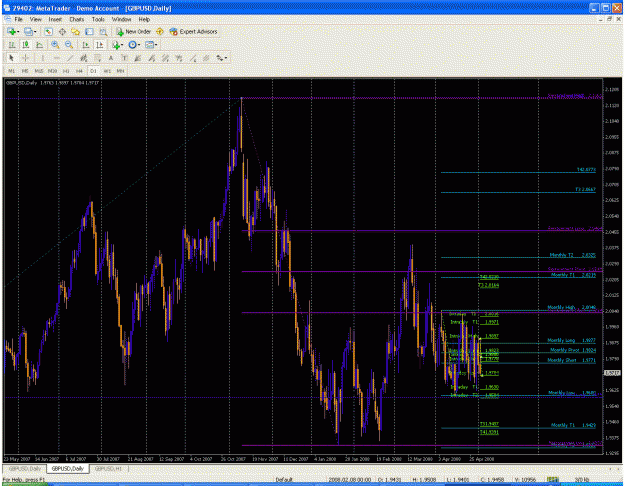Select the active GBPUSD,Daily tab

[67, 469]
